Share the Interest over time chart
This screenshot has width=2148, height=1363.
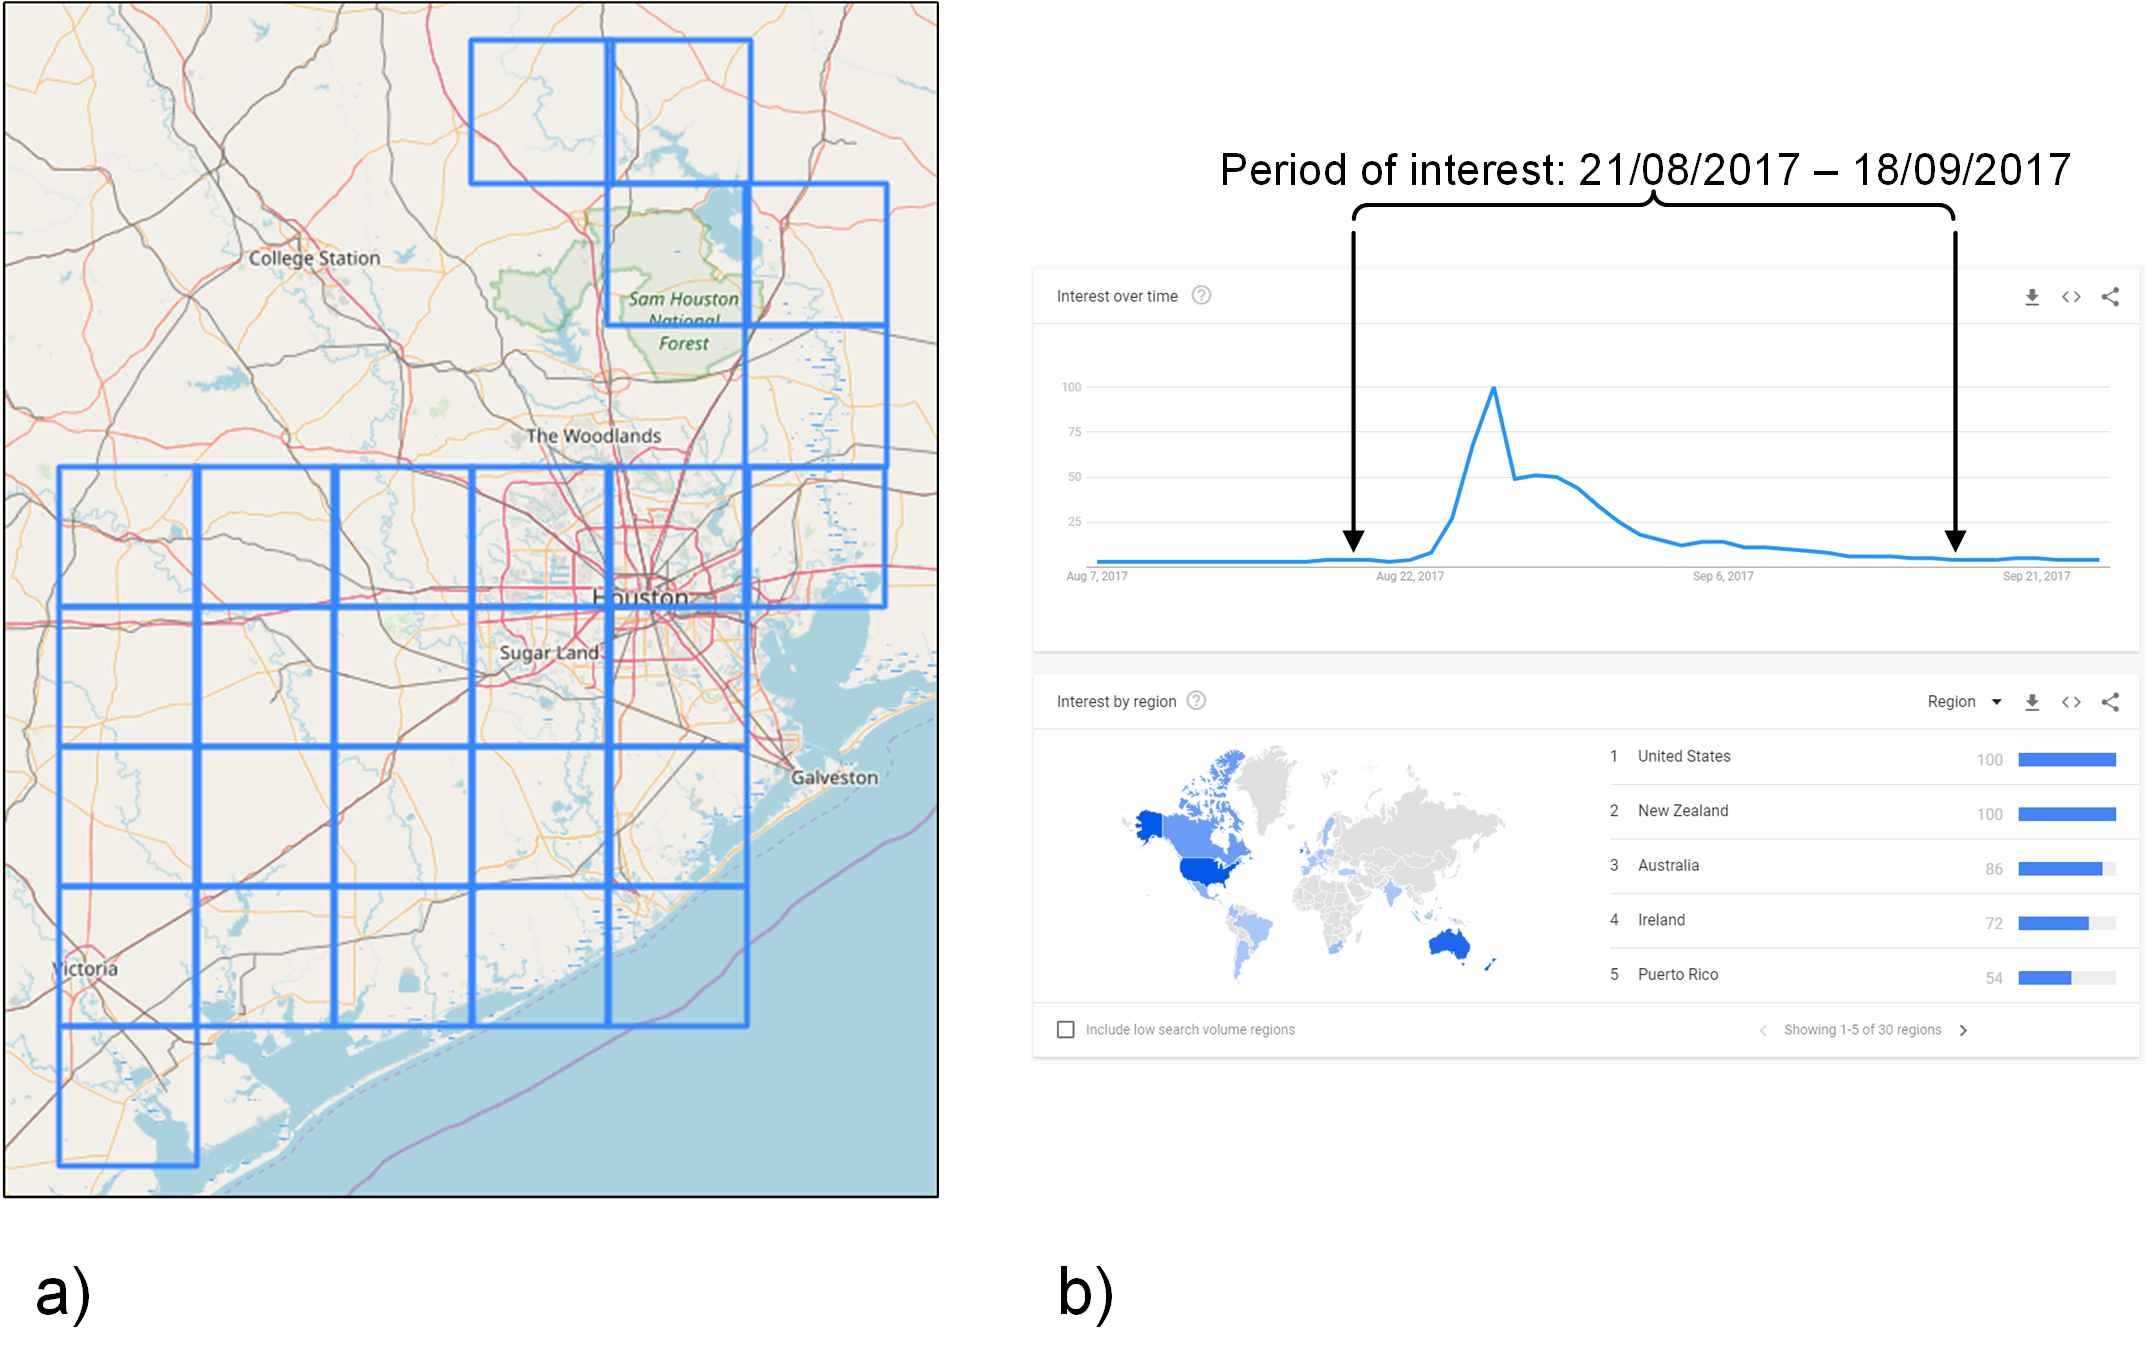click(x=2110, y=297)
